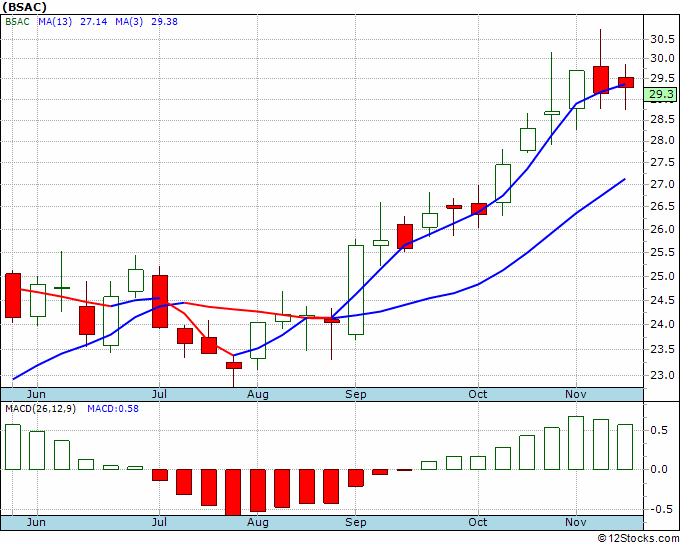Click Jun on the price chart time axis
Screen dimensions: 680x546
36,394
